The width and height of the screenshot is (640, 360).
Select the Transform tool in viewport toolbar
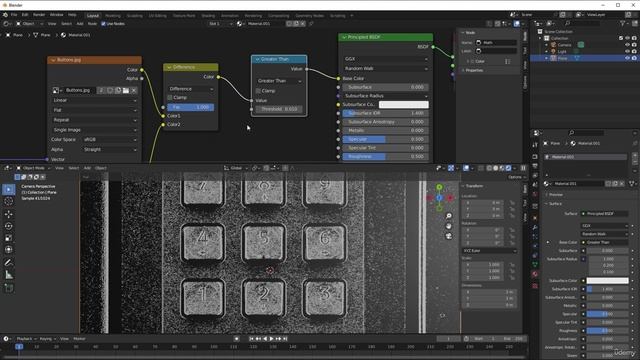coord(9,250)
